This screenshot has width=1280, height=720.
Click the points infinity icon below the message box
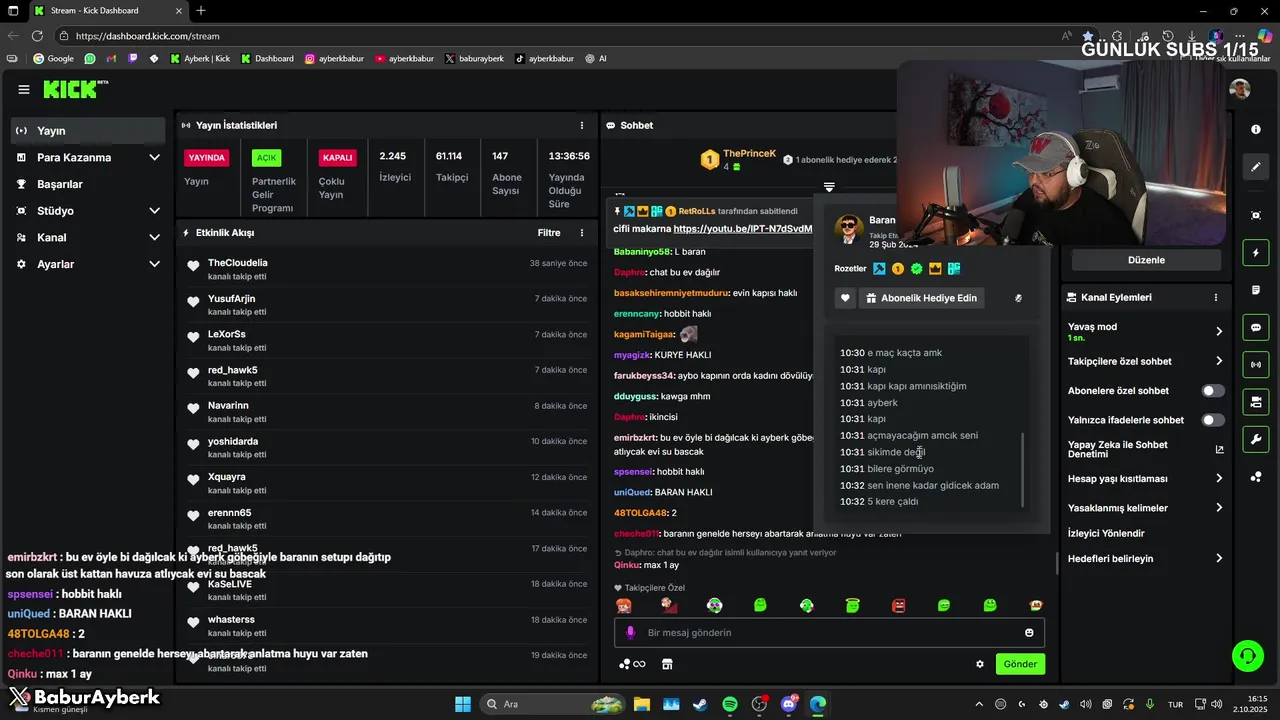pos(632,664)
